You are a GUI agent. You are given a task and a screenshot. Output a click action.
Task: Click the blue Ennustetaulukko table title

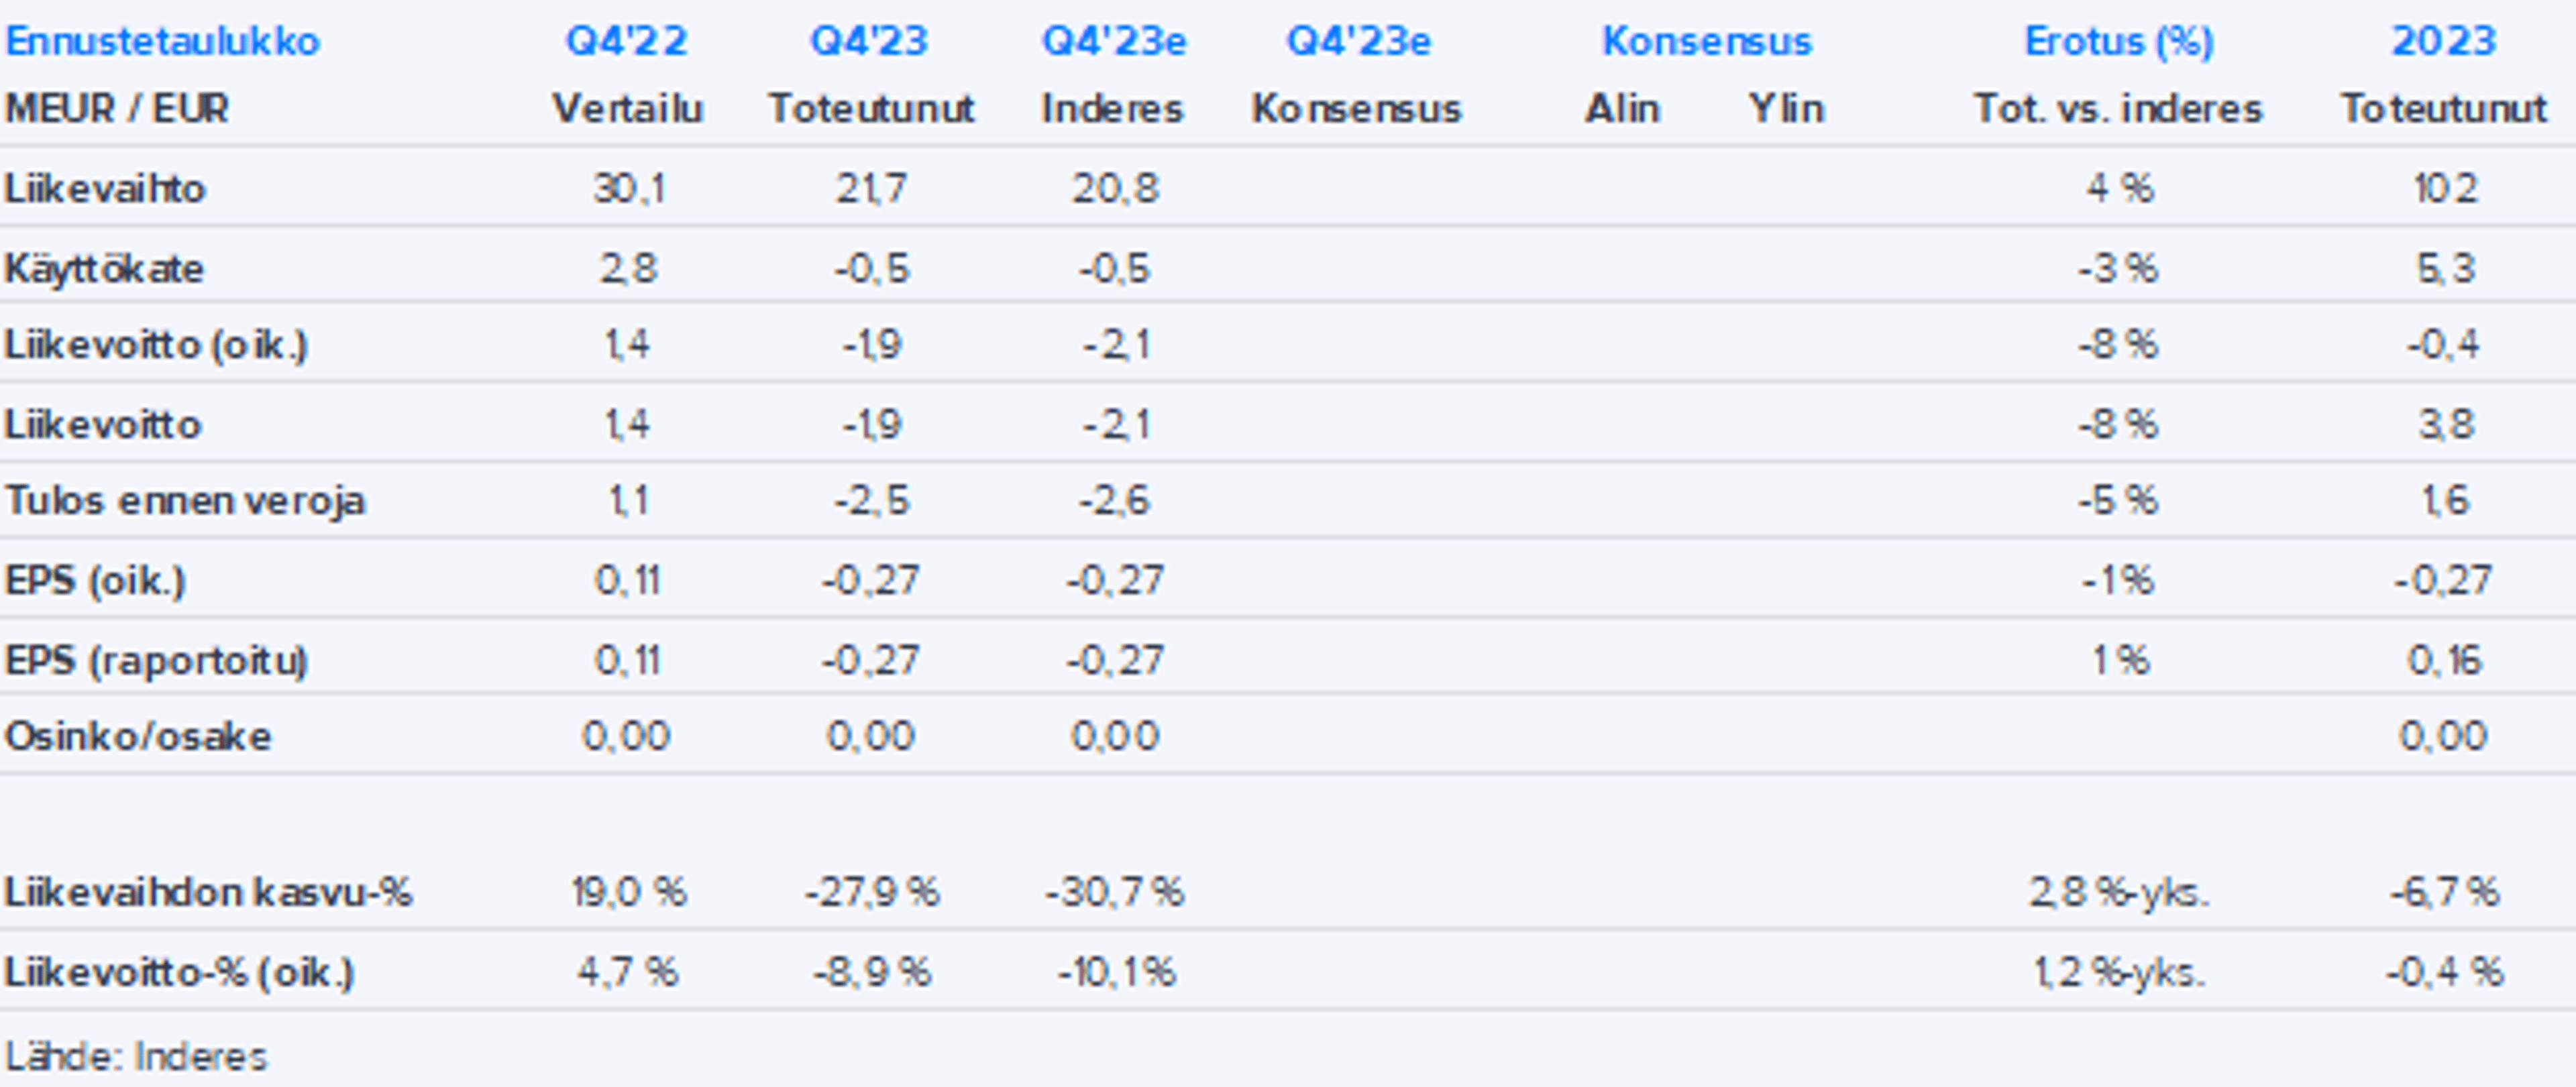162,42
